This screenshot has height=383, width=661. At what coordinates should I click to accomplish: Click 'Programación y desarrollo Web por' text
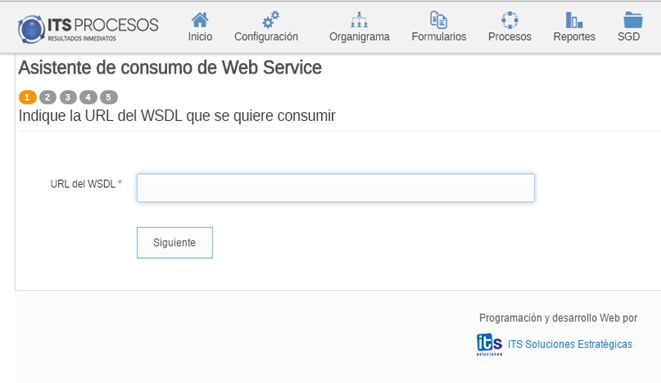(558, 318)
